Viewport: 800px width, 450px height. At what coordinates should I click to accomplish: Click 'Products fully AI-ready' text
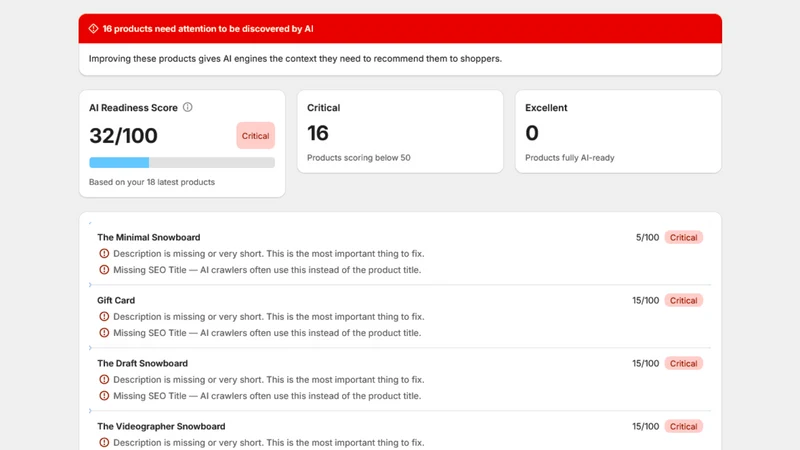(x=570, y=158)
